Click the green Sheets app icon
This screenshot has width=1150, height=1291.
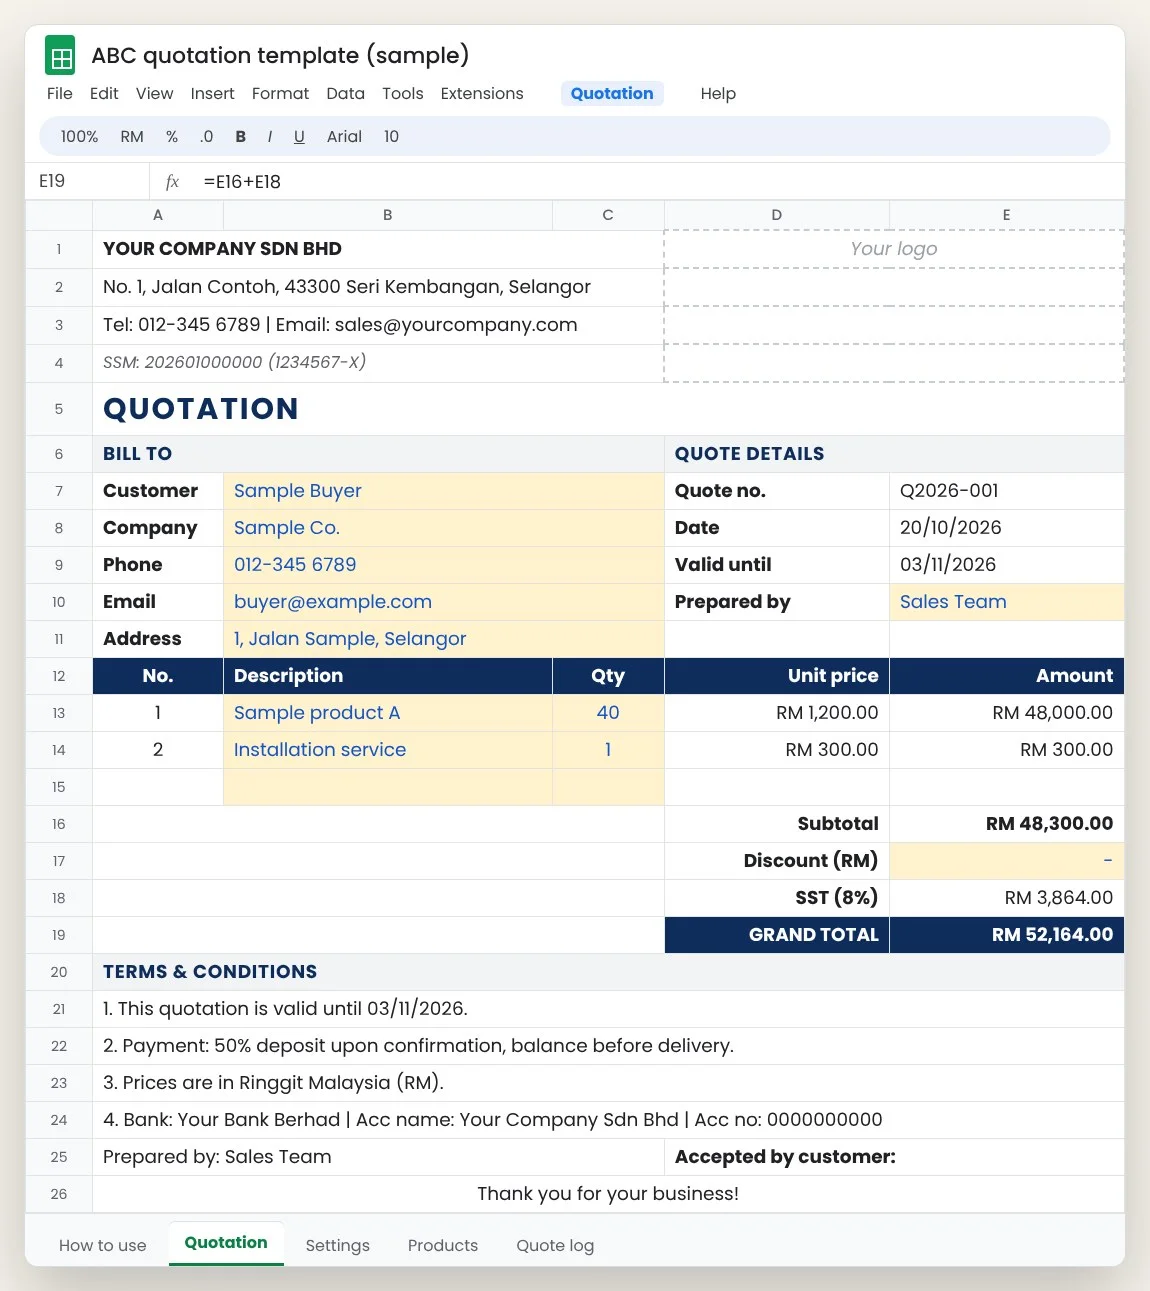(x=60, y=56)
